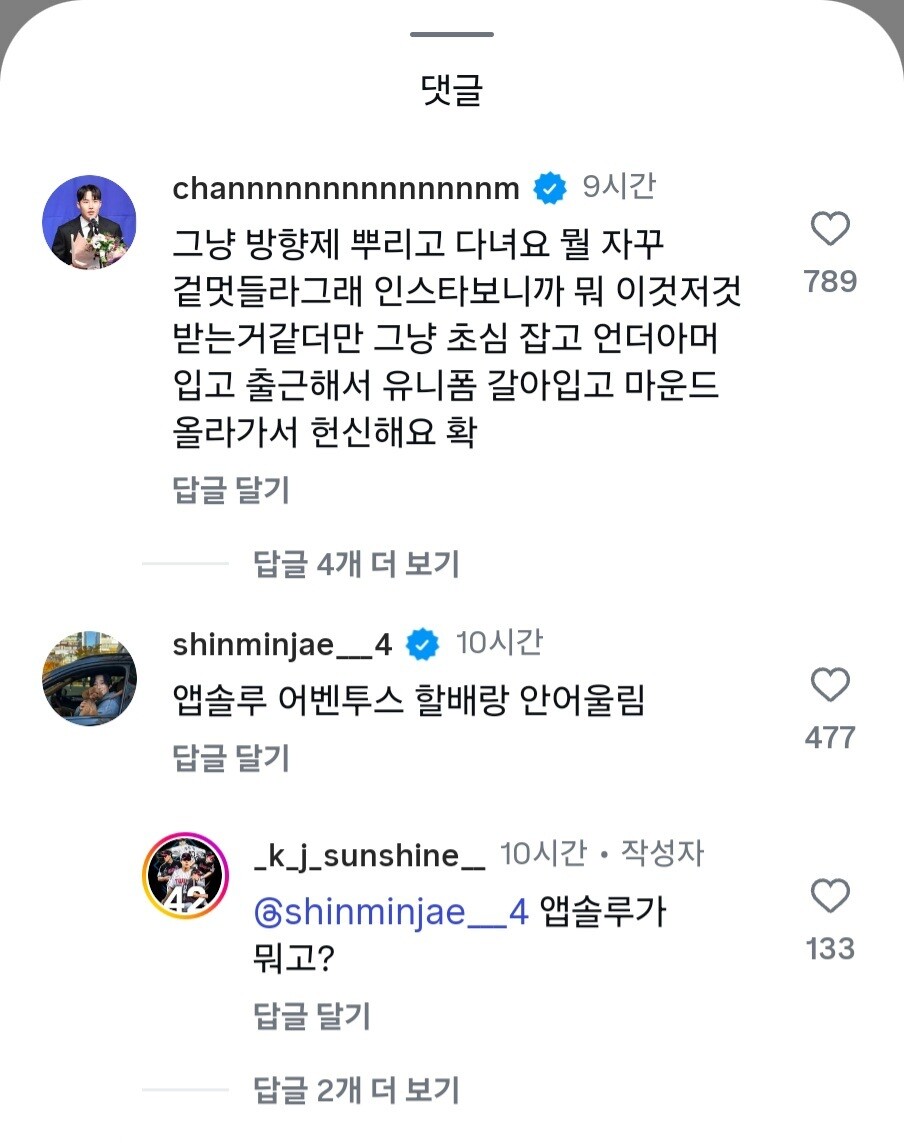
Task: View the 789 like count
Action: coord(830,282)
